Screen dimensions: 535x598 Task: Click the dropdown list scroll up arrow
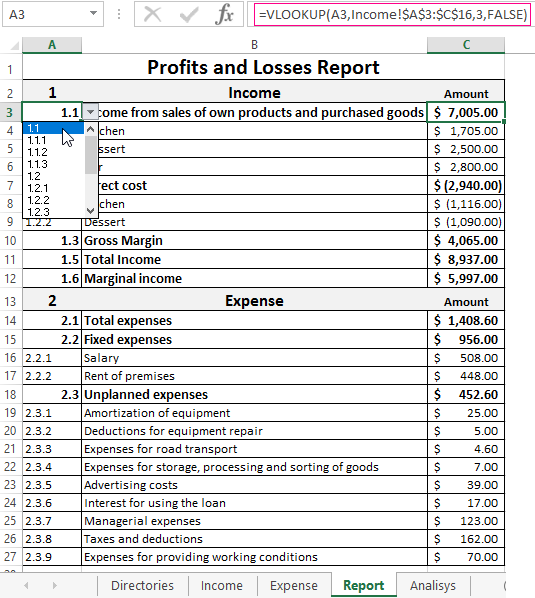coord(91,130)
